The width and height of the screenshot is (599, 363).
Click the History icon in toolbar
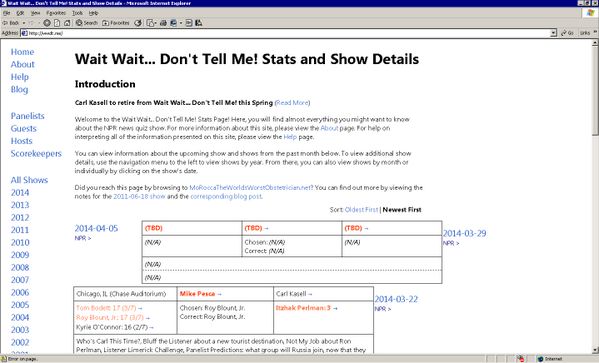138,23
